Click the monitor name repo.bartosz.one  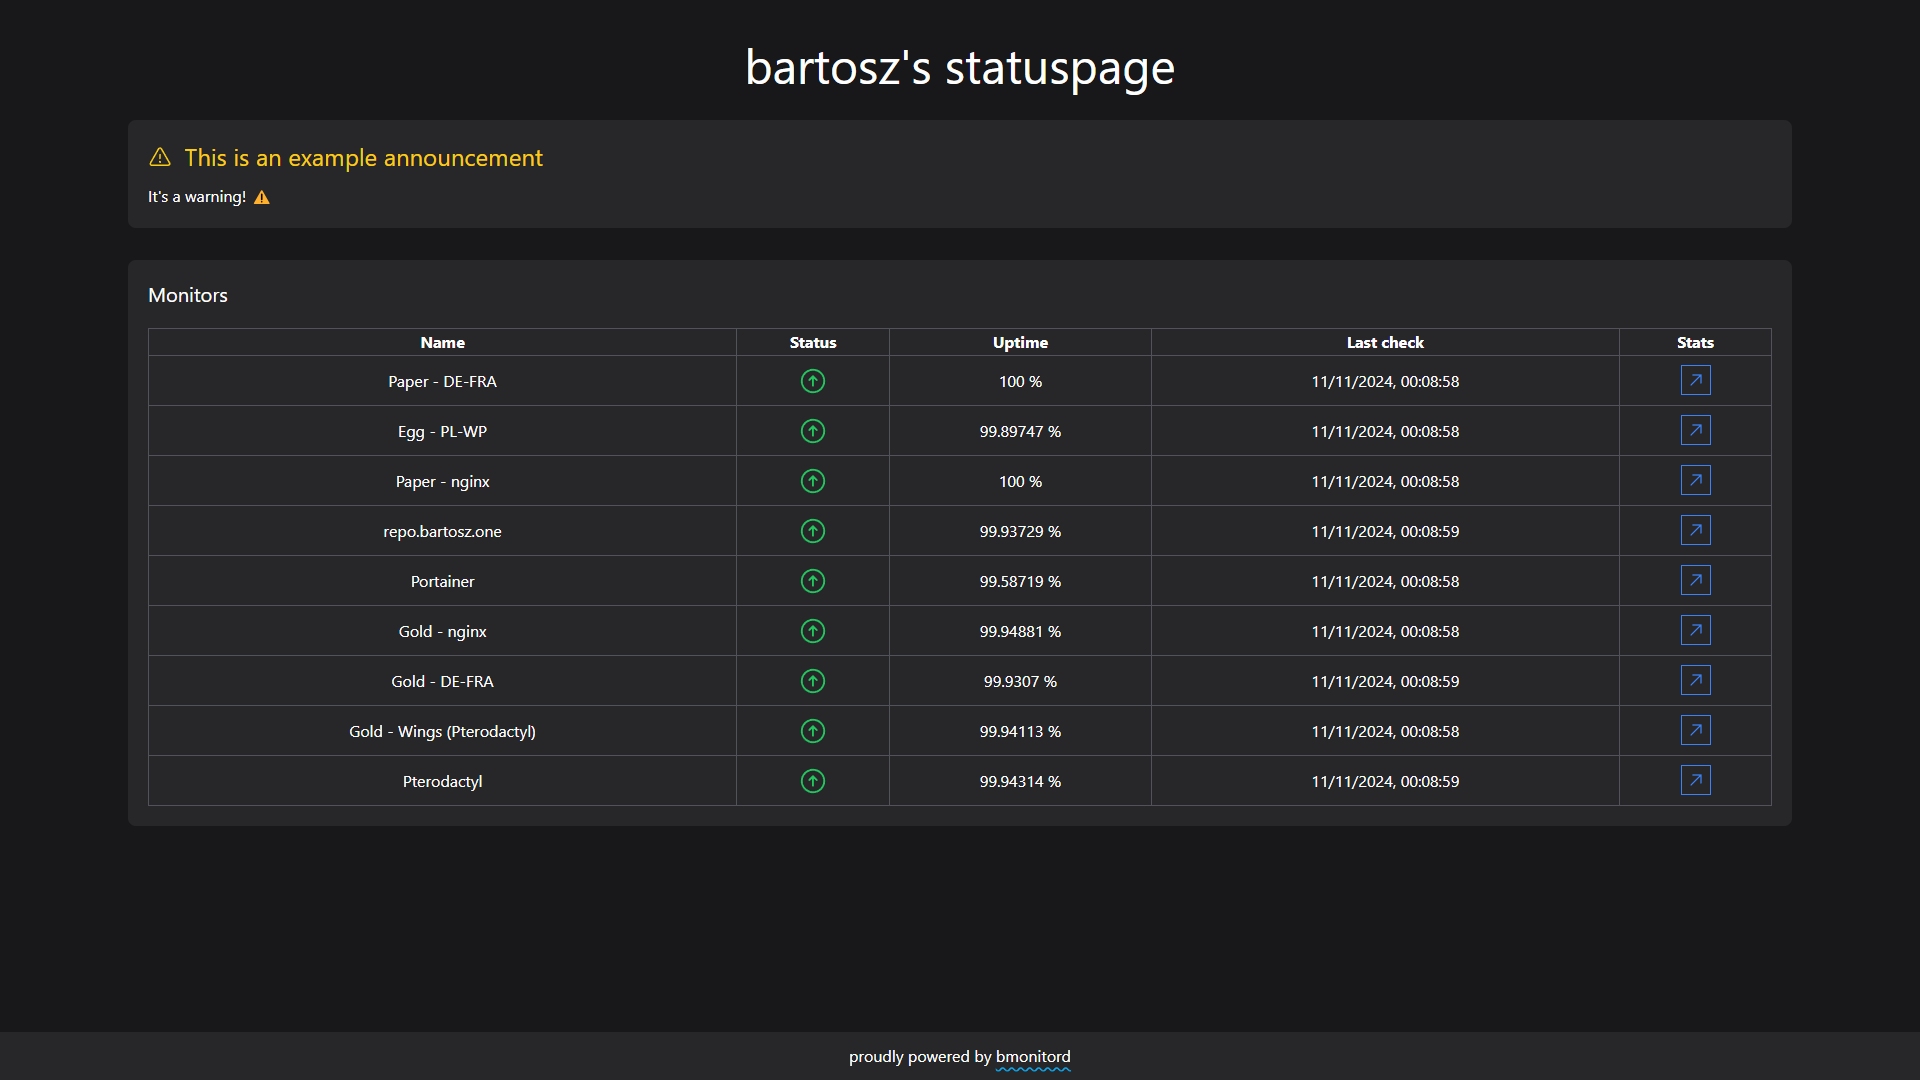[442, 531]
